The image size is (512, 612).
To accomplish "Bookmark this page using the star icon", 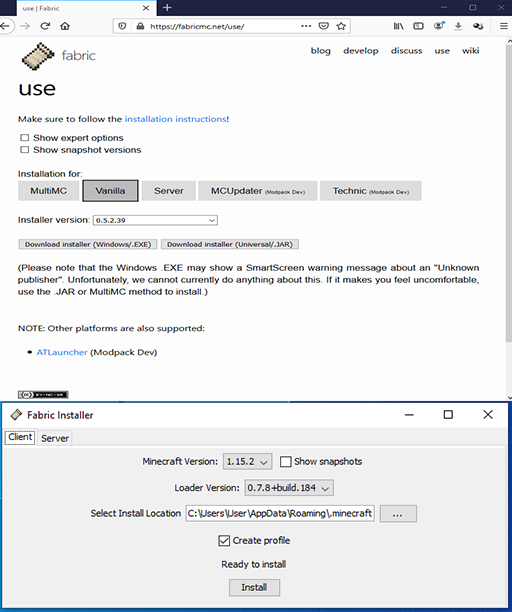I will [x=341, y=26].
